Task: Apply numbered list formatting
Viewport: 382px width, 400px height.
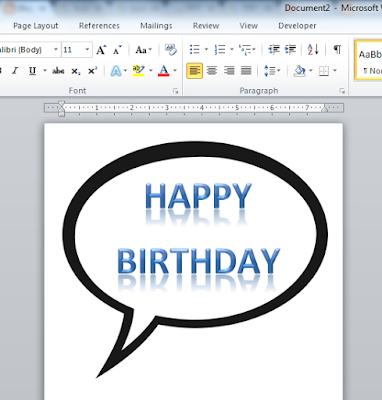Action: pyautogui.click(x=220, y=50)
